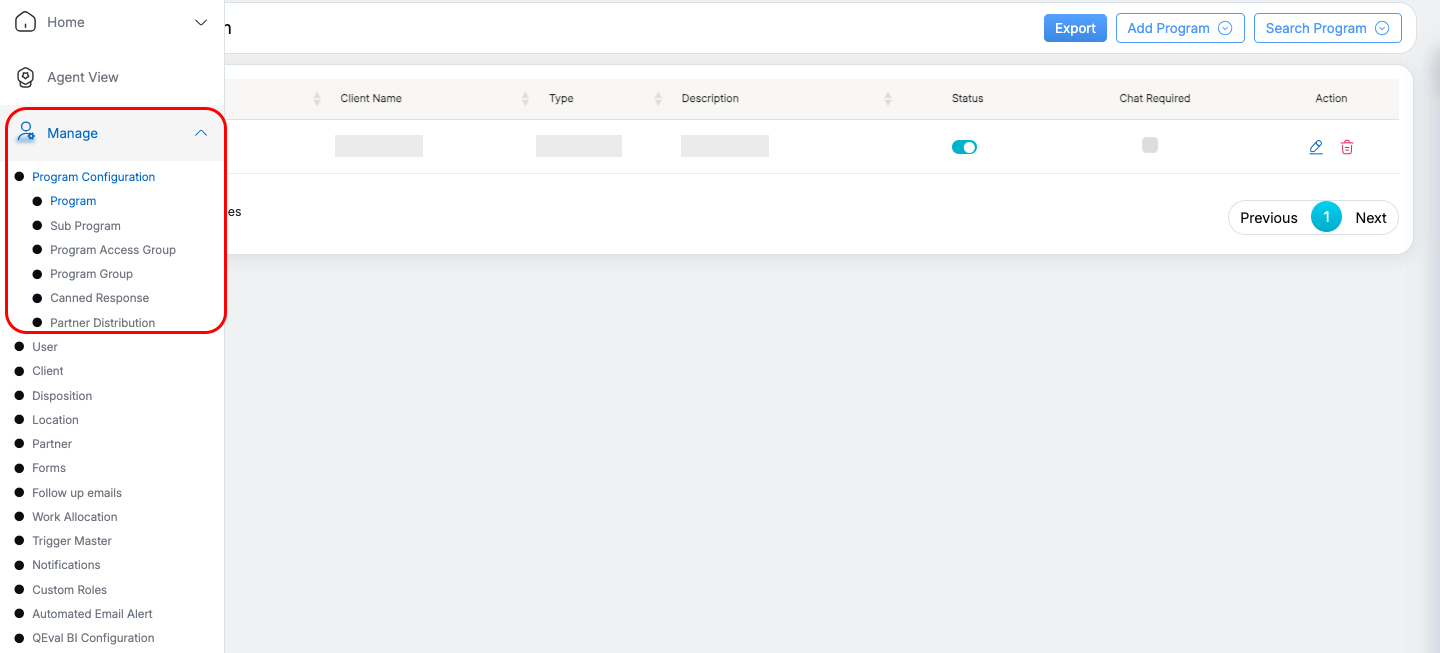Click the red trash delete icon
The image size is (1440, 653).
tap(1347, 147)
